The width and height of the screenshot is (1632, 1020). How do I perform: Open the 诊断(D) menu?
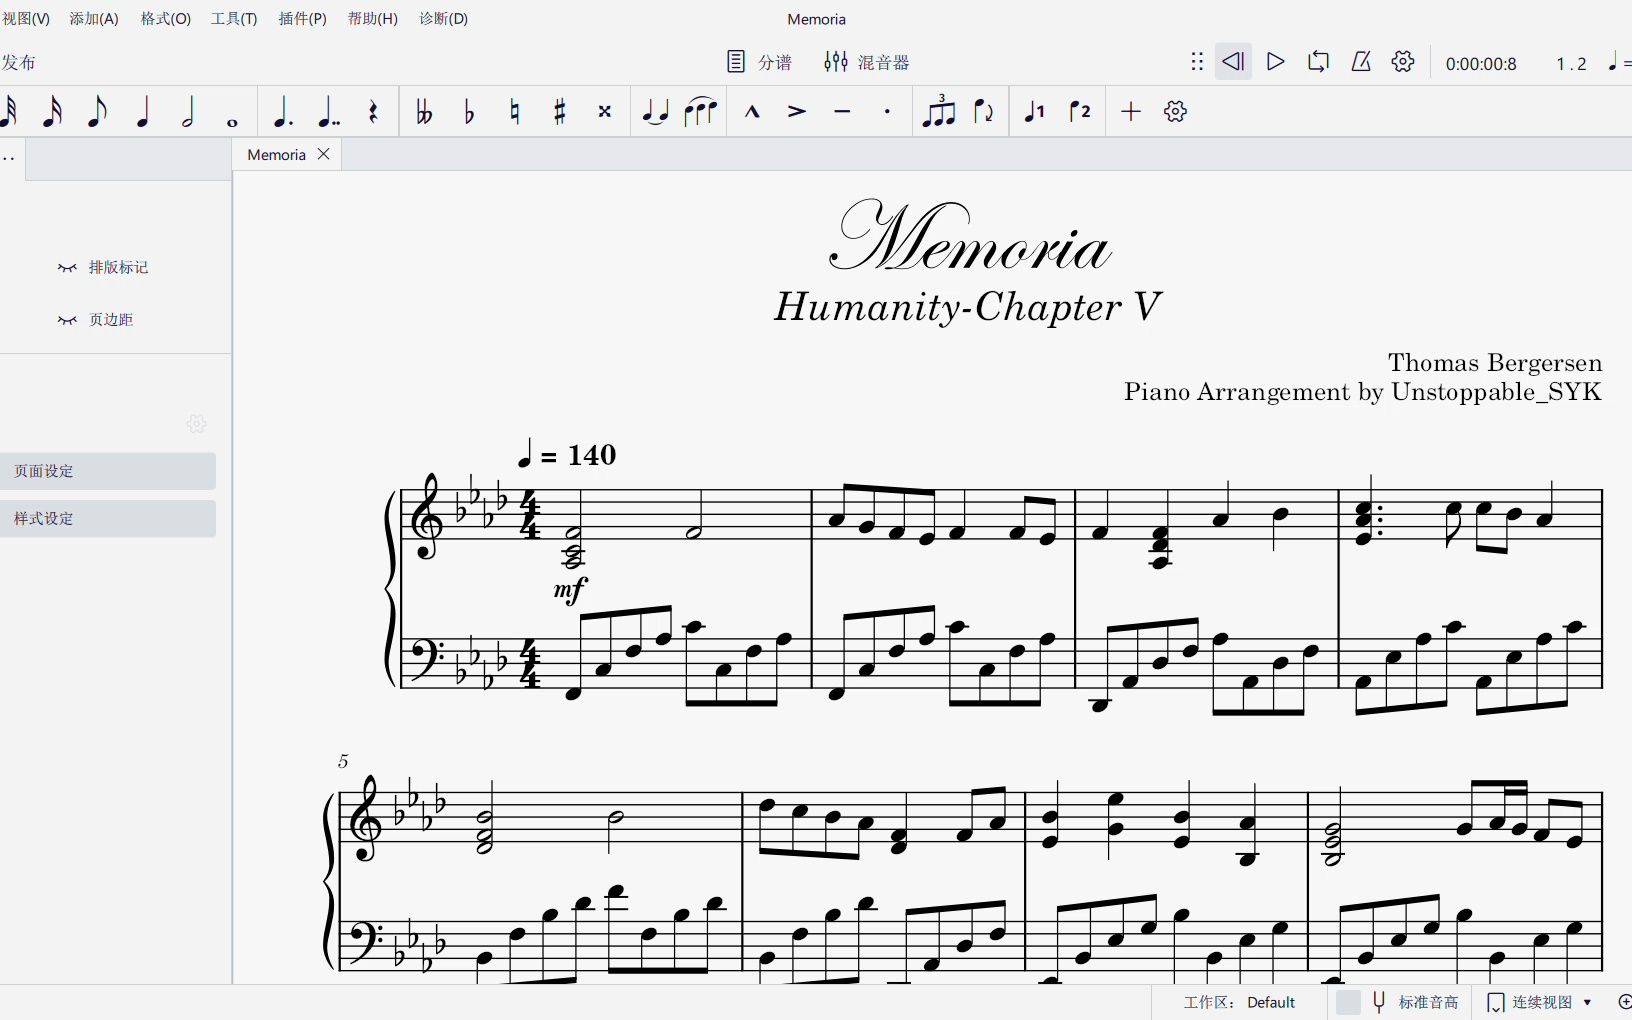[x=443, y=19]
